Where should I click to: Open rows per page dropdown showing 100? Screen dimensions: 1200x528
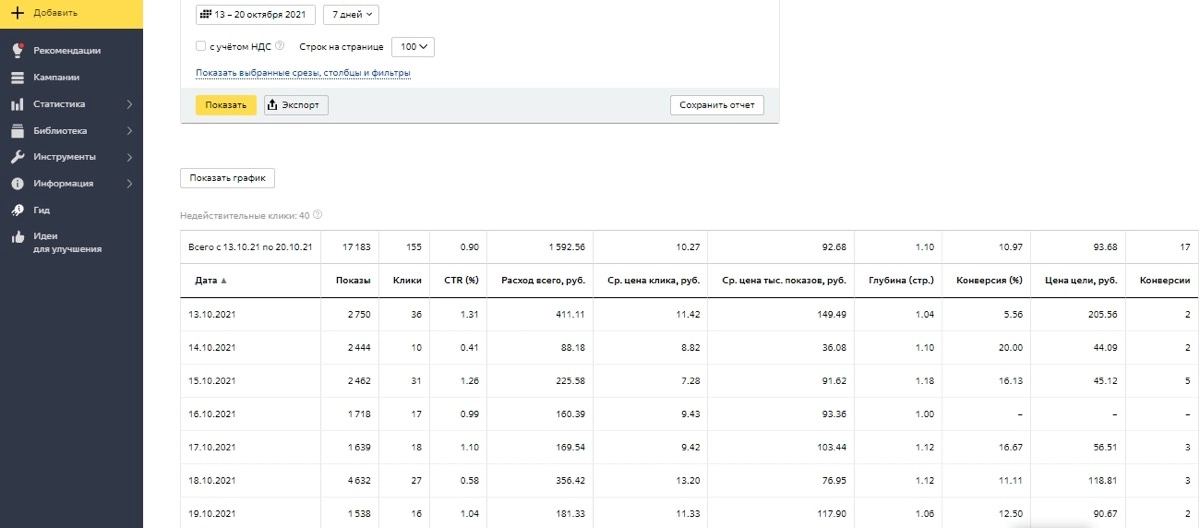413,46
